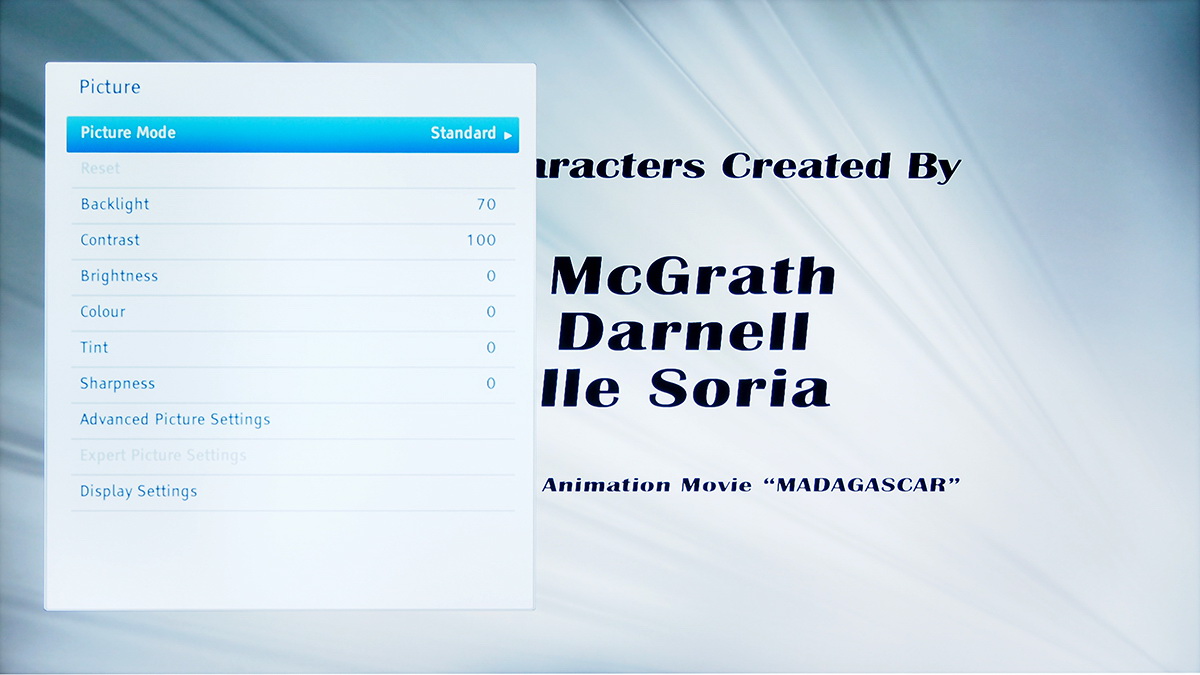Click the "Darnell" credit text
1200x675 pixels.
683,331
